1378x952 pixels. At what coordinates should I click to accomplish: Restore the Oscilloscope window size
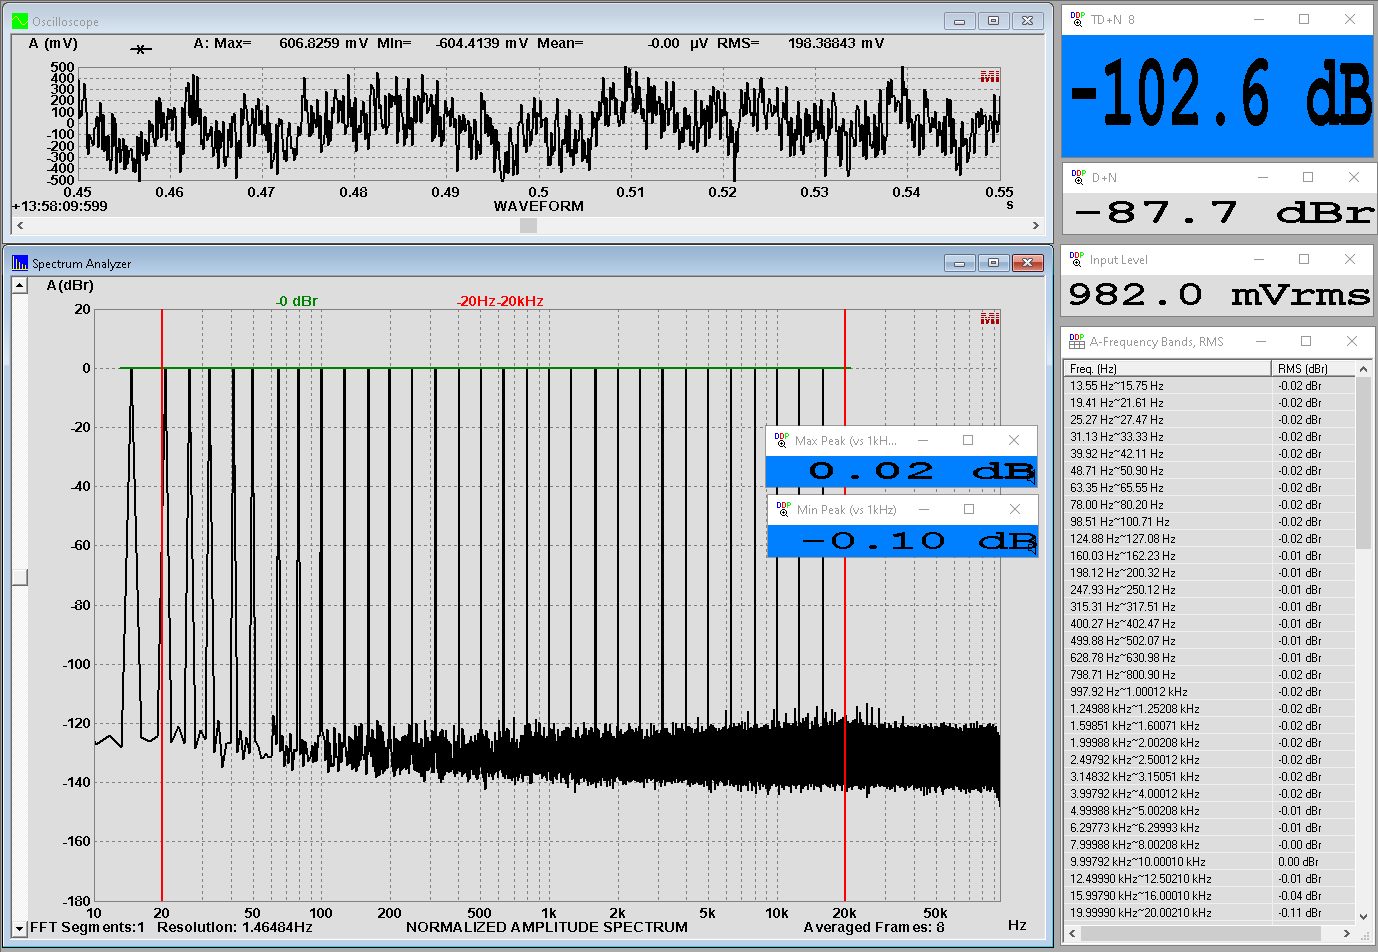click(x=993, y=21)
